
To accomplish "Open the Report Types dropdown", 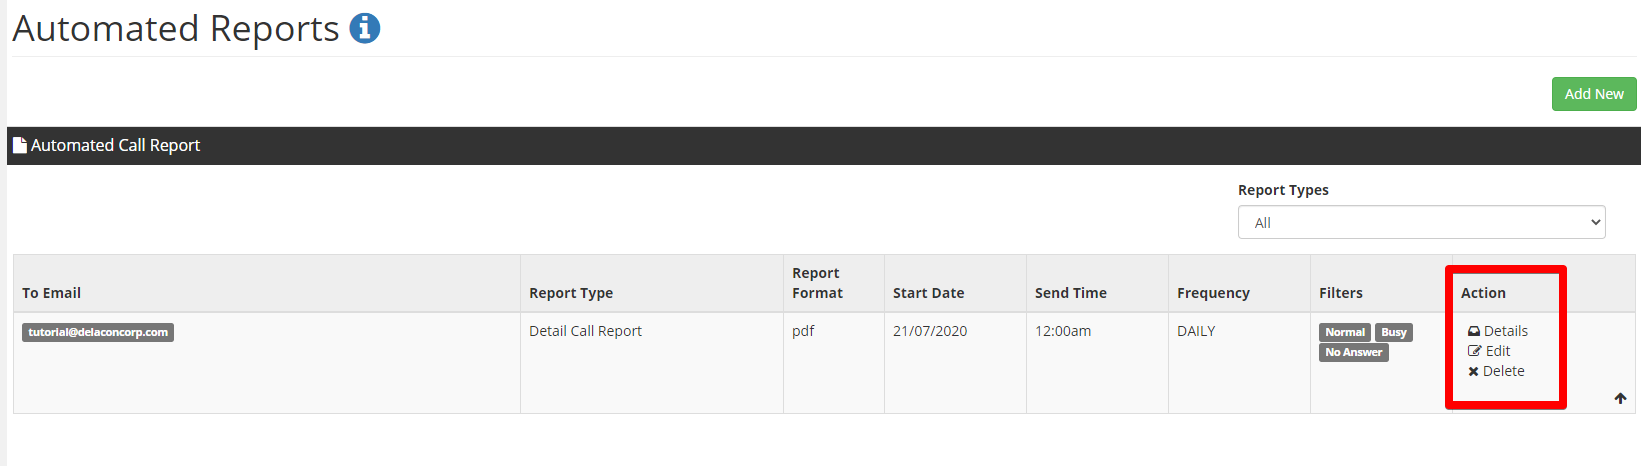I will tap(1421, 222).
